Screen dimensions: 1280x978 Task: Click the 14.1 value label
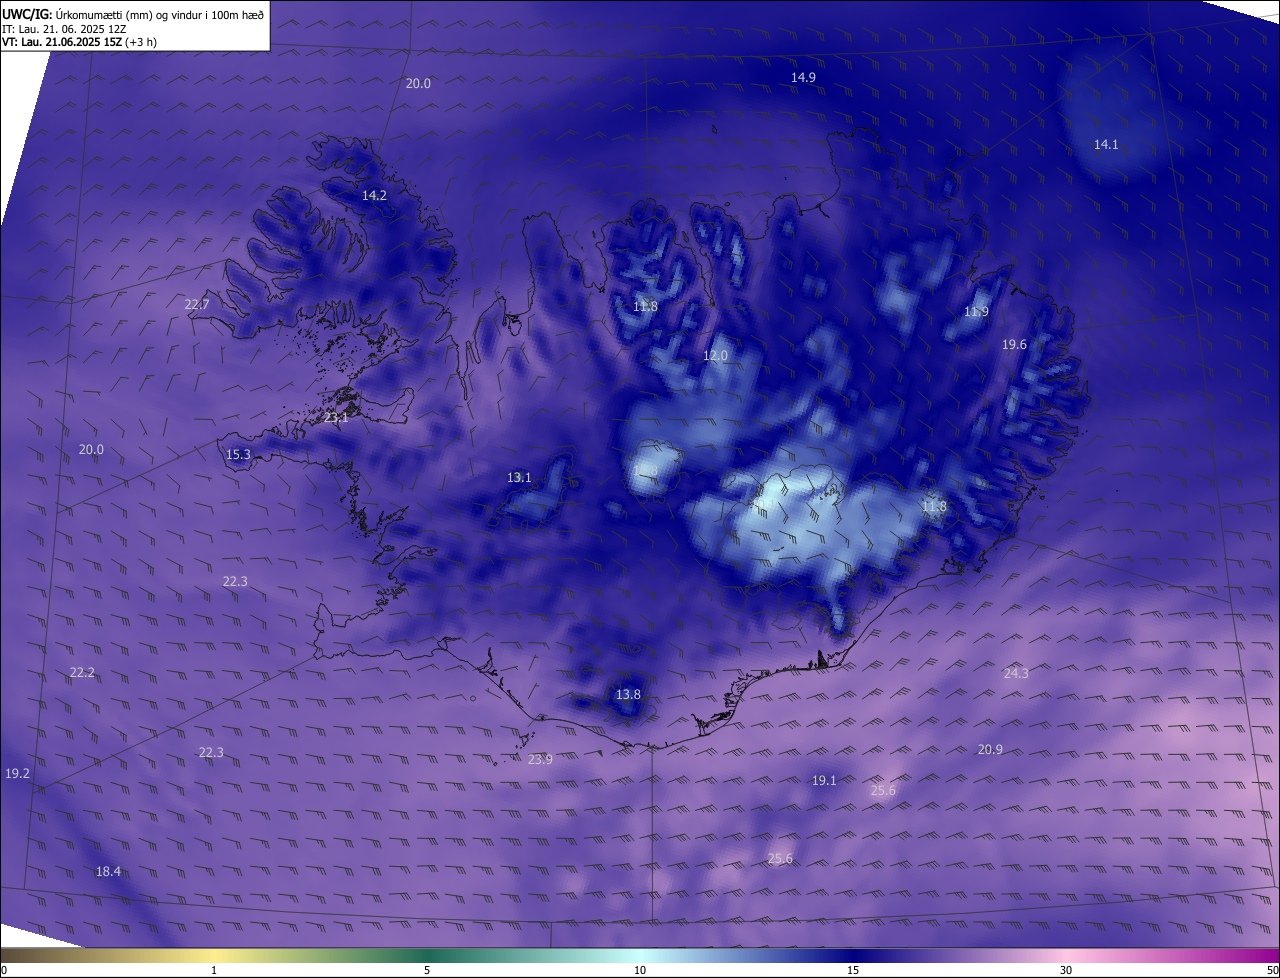(1106, 144)
